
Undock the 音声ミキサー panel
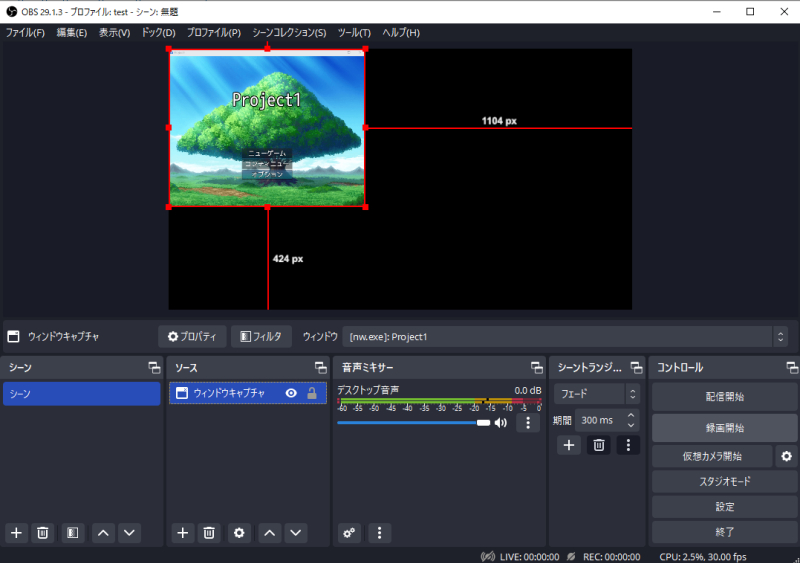tap(536, 368)
